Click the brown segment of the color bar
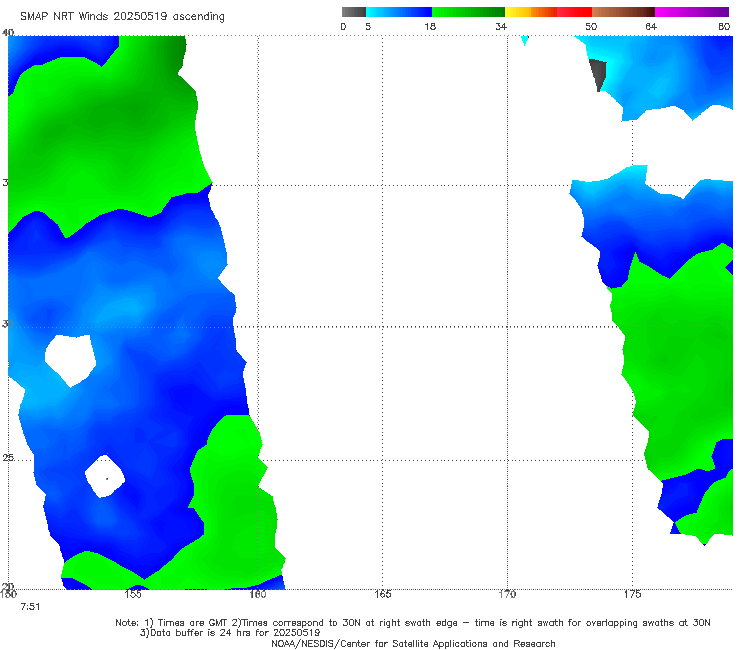Screen dimensions: 740x650 click(623, 12)
